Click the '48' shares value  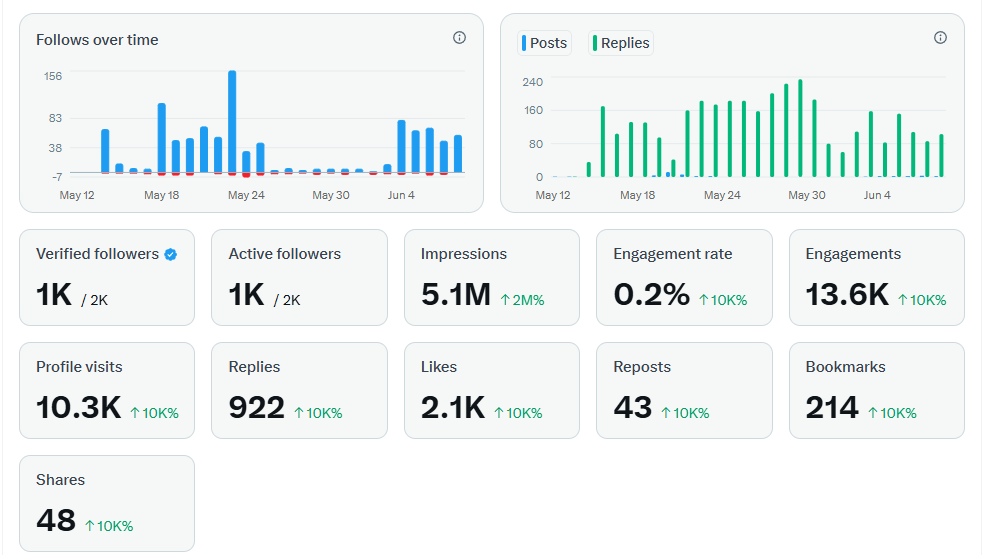tap(56, 520)
